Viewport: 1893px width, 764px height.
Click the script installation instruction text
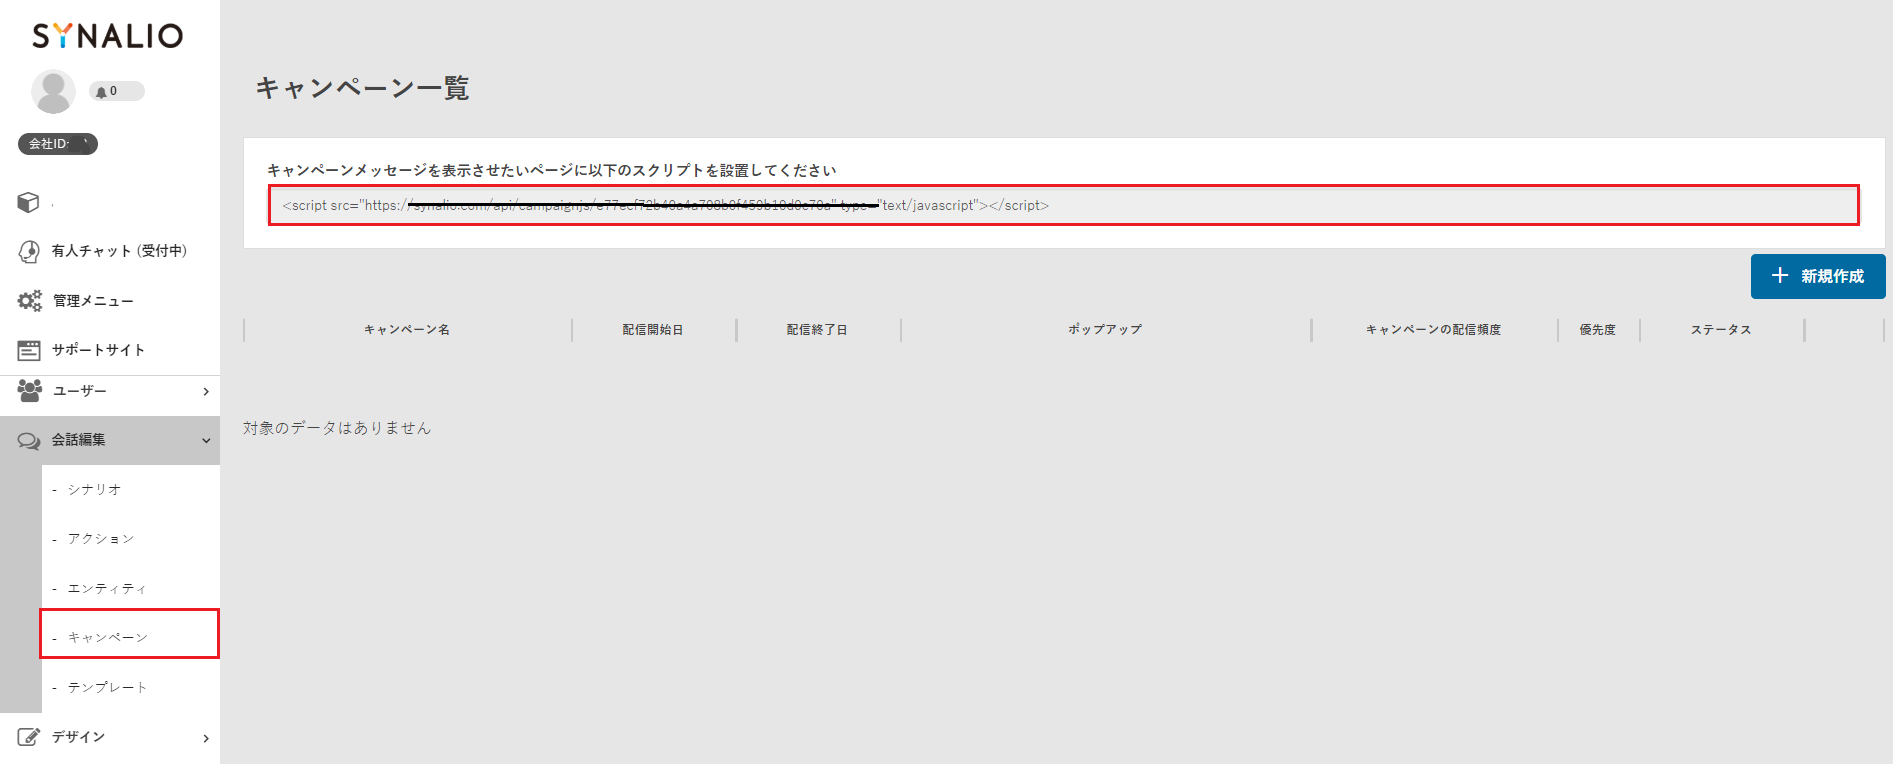552,170
